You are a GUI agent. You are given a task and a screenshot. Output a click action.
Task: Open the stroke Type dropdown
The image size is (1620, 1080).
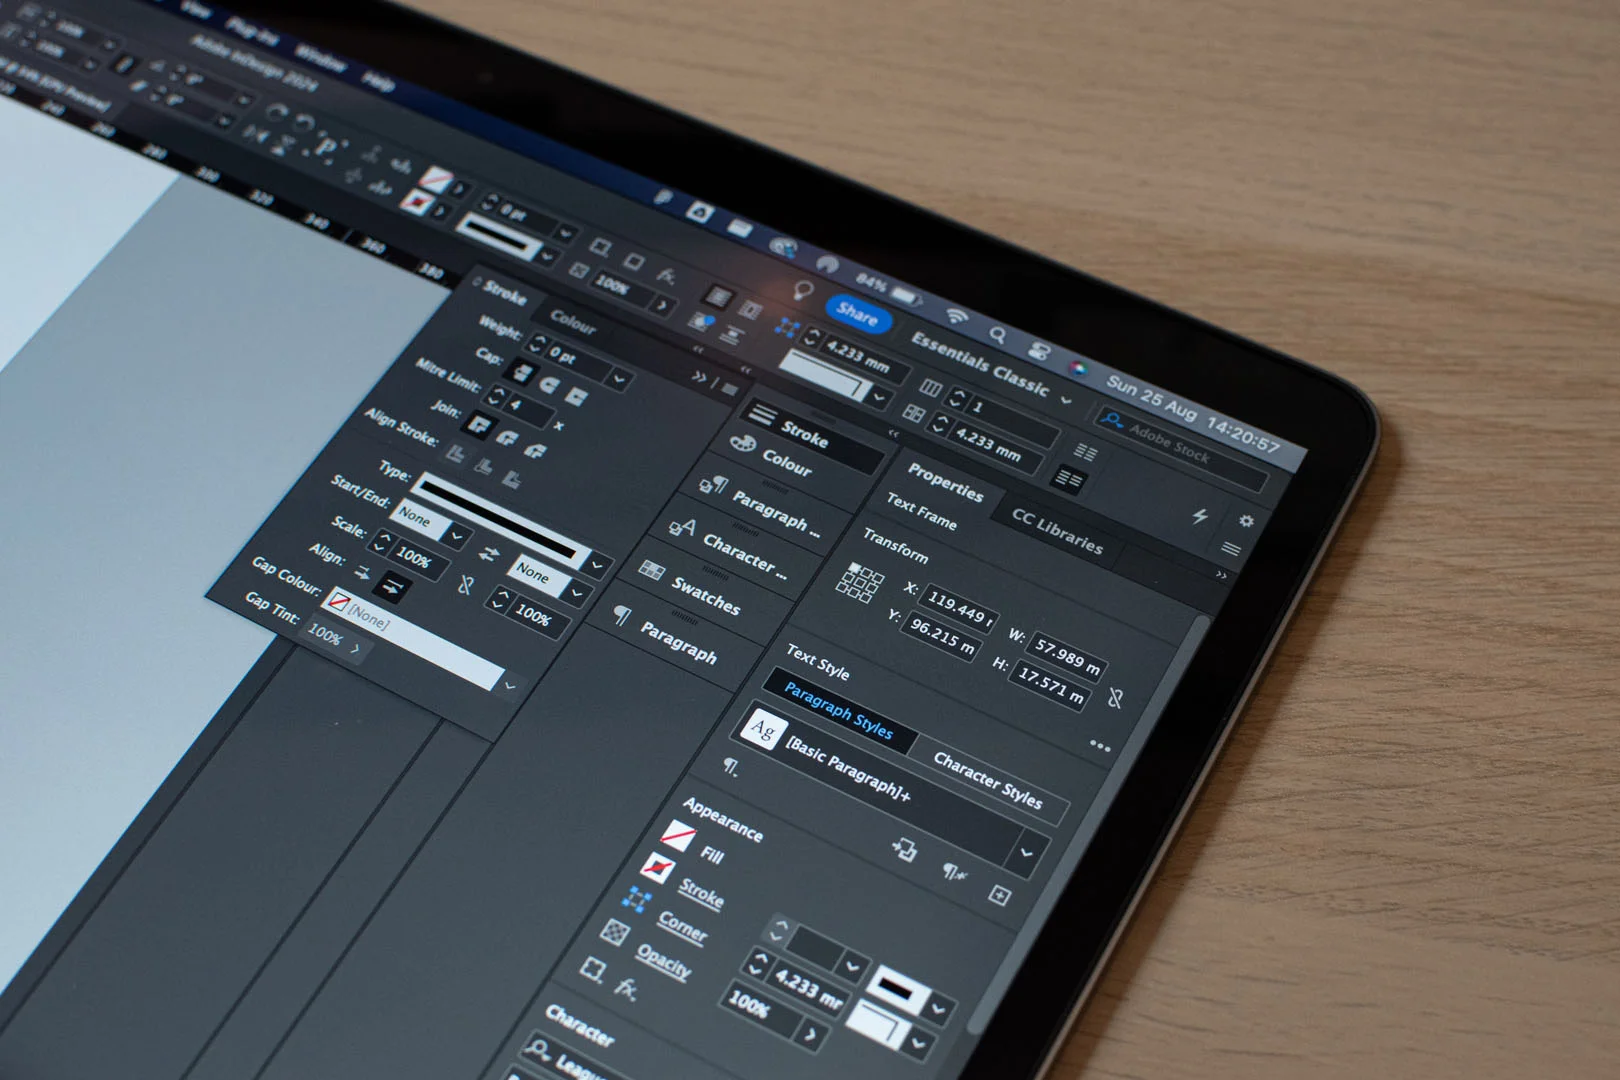tap(597, 566)
